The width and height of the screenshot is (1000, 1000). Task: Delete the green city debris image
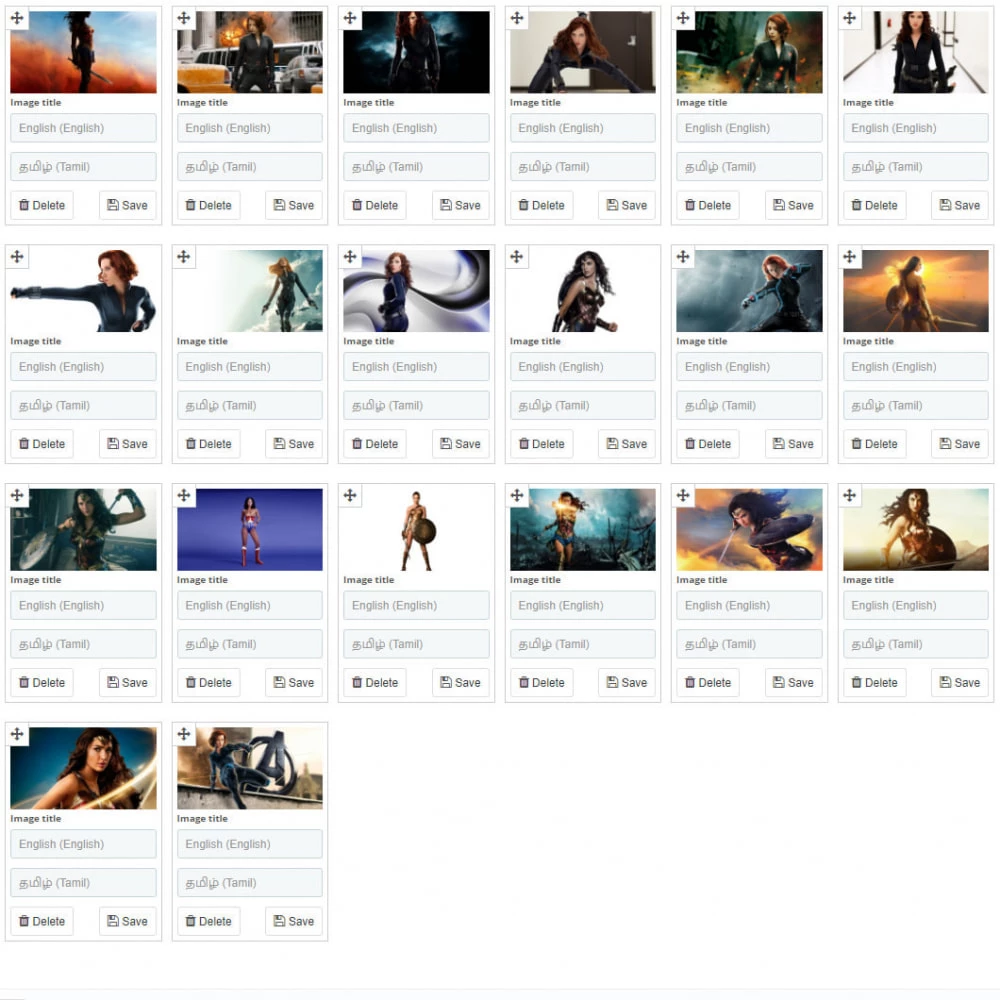pyautogui.click(x=708, y=205)
